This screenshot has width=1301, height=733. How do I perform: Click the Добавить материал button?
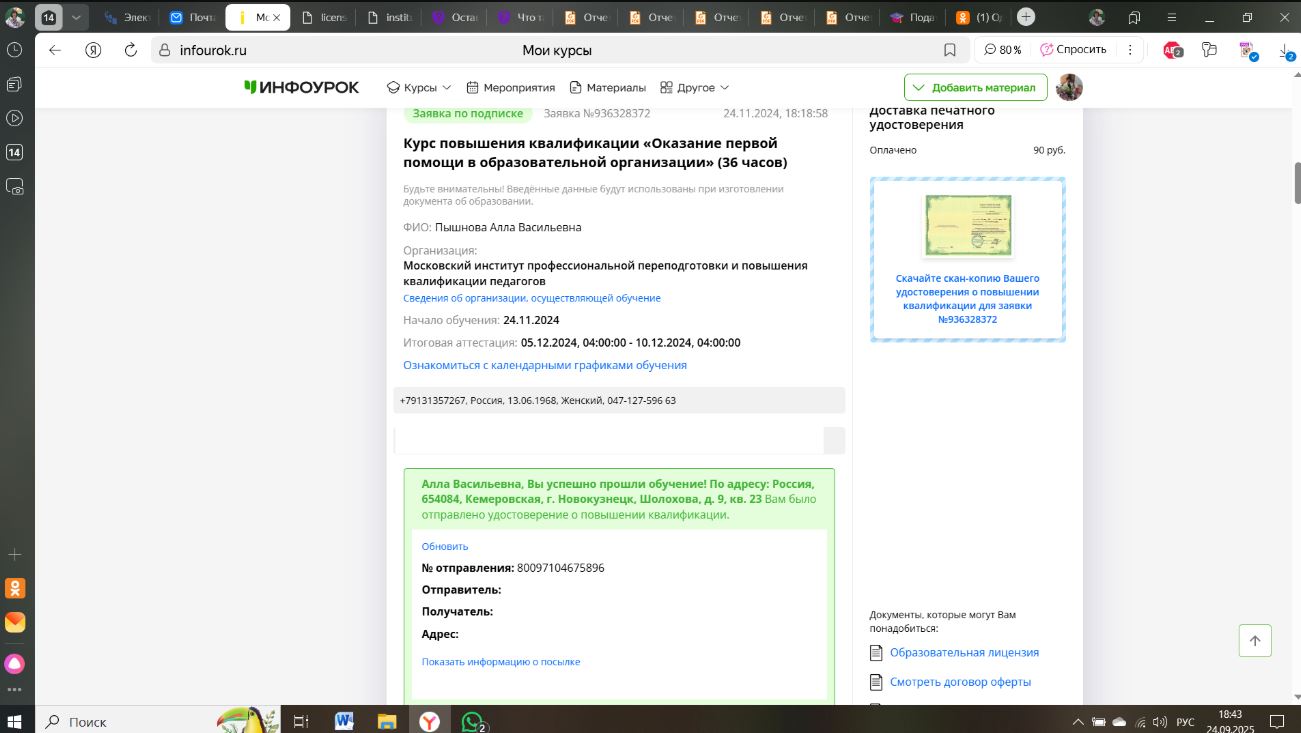tap(975, 88)
